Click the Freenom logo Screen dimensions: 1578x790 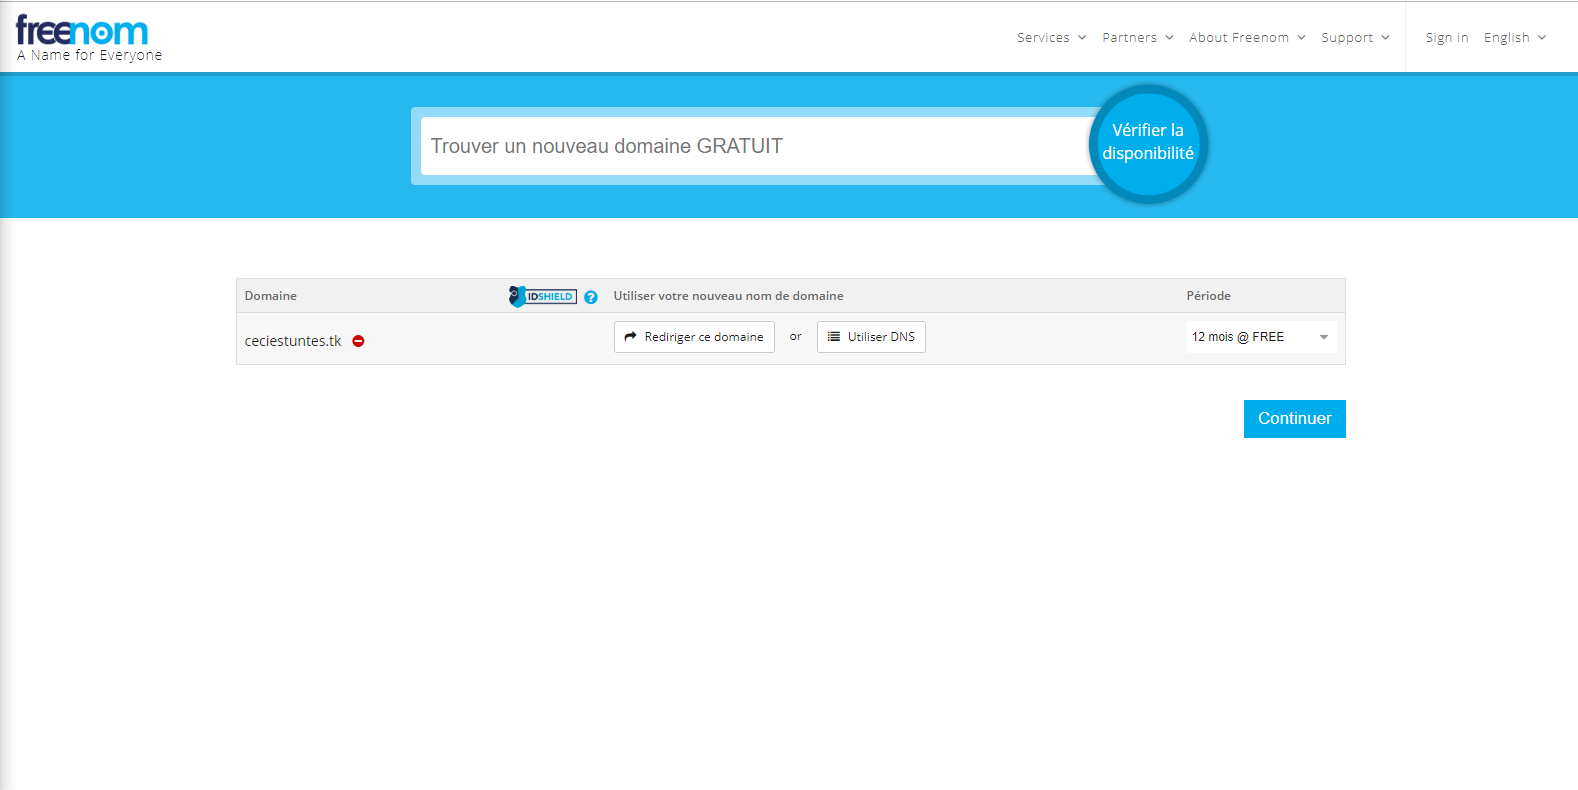tap(82, 31)
